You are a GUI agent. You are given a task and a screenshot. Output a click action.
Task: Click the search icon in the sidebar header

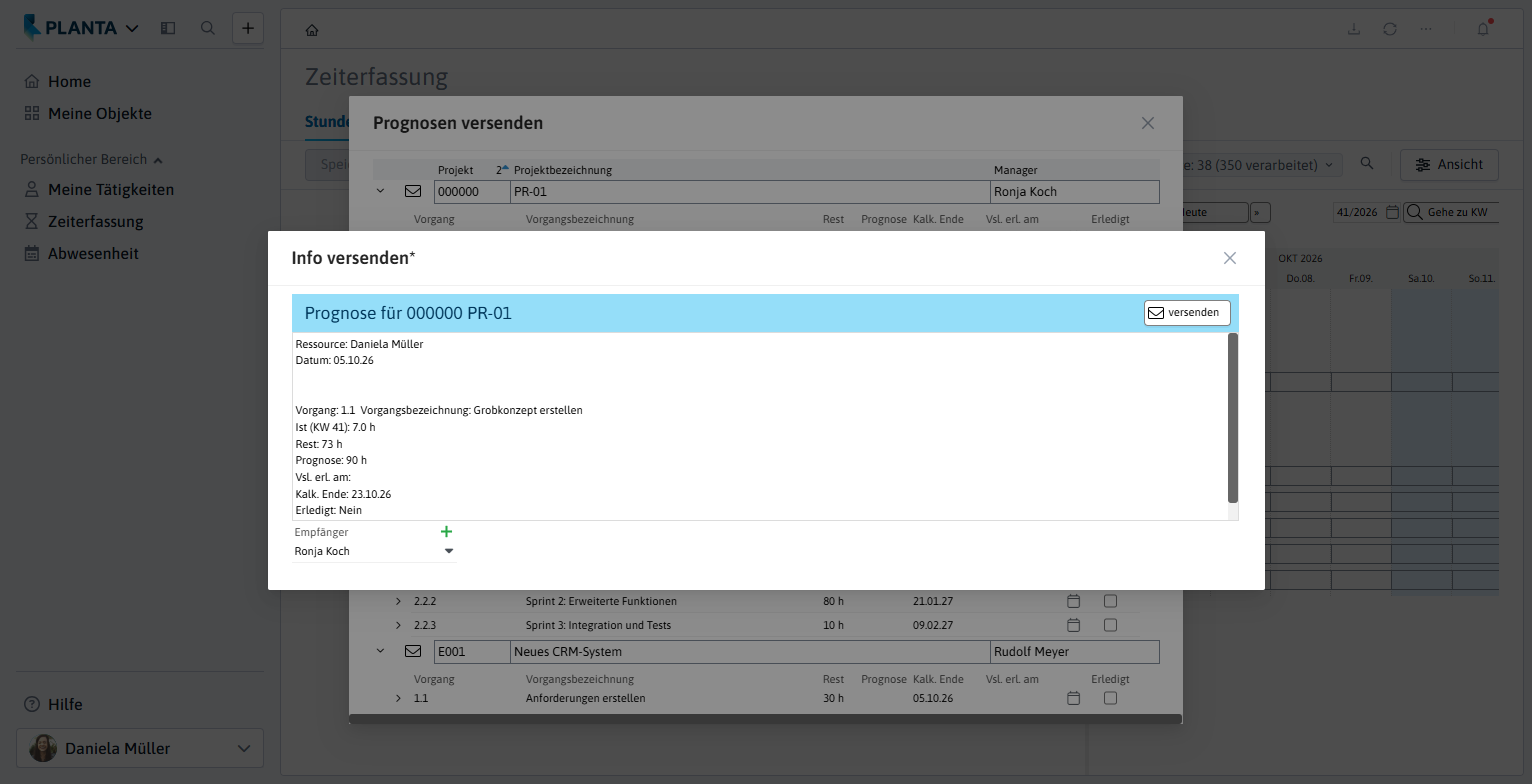click(208, 28)
